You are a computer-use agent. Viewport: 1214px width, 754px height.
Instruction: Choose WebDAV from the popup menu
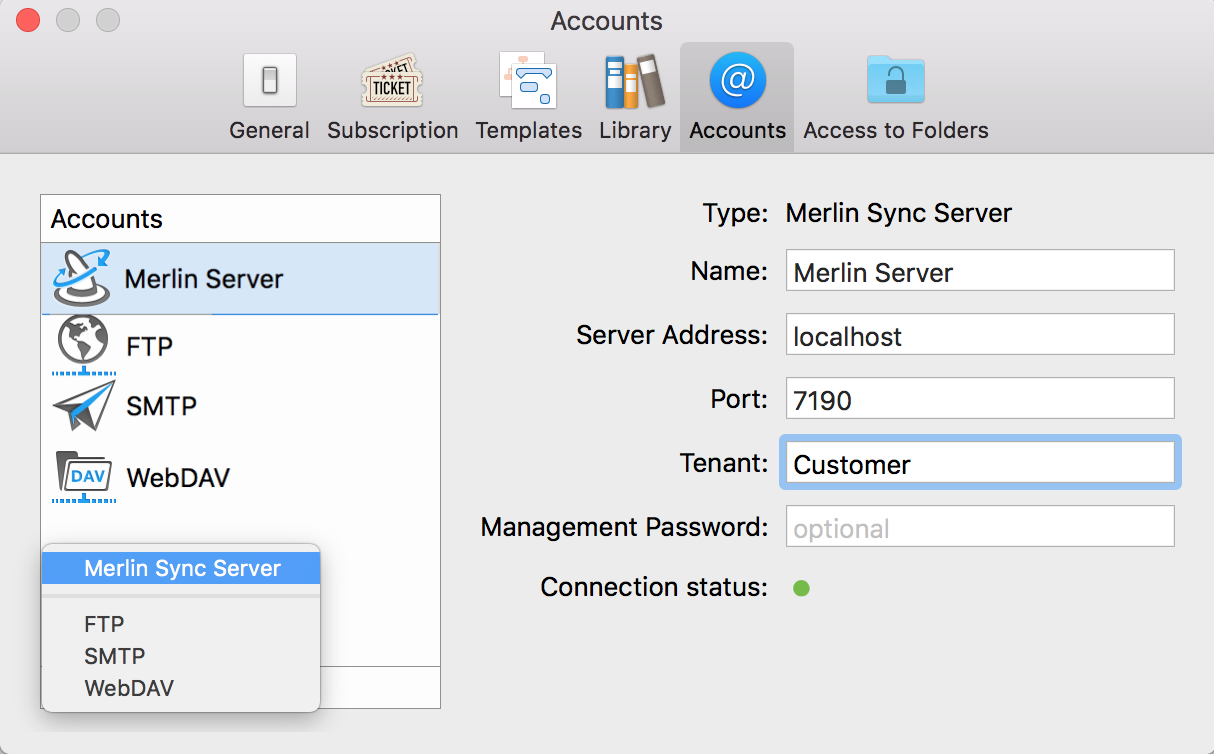click(x=181, y=688)
